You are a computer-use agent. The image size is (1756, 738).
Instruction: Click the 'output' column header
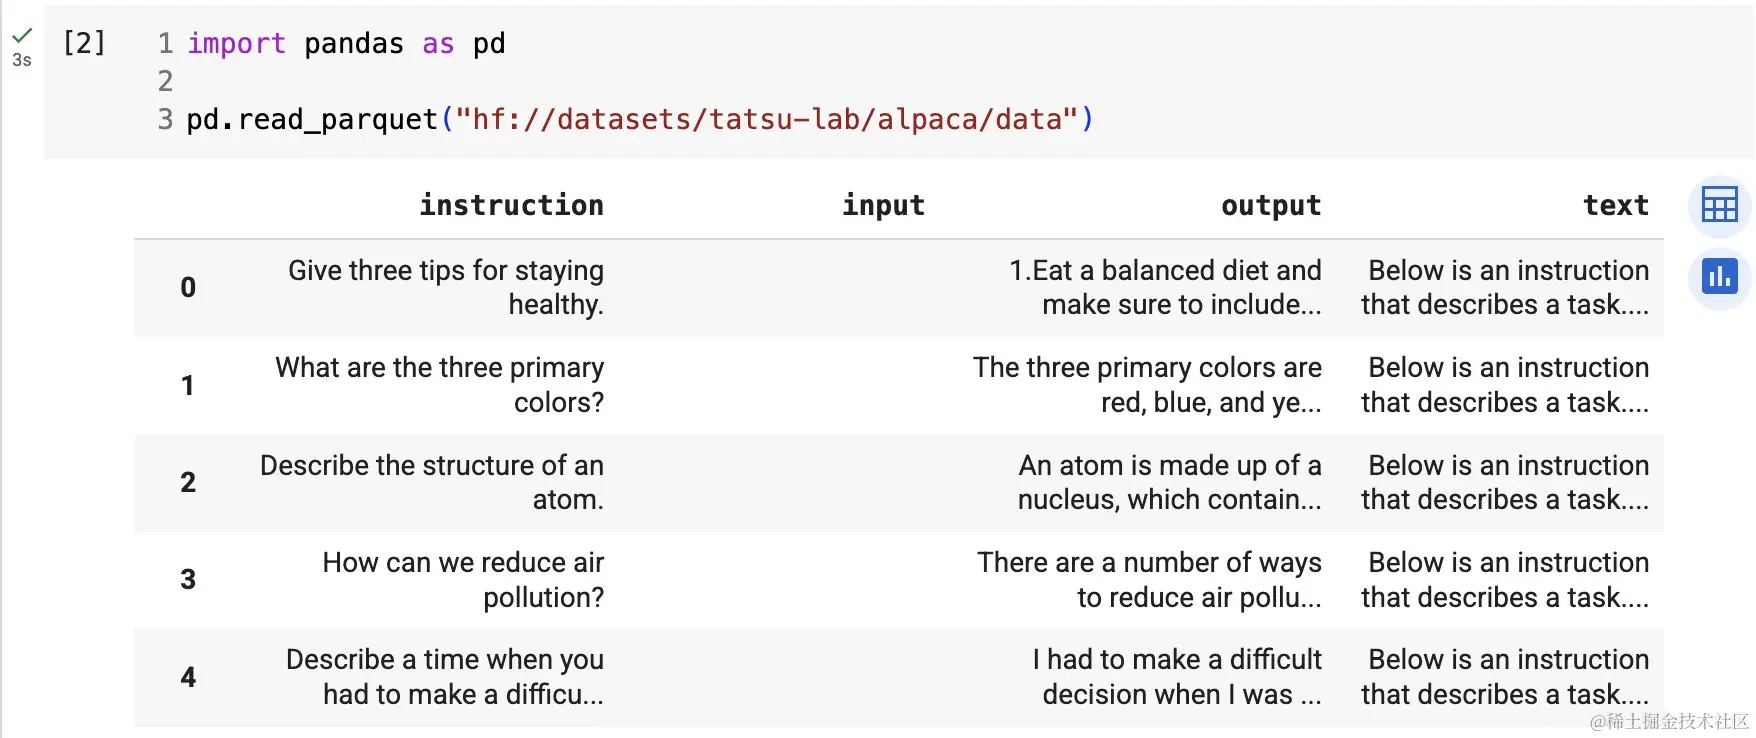[1271, 205]
